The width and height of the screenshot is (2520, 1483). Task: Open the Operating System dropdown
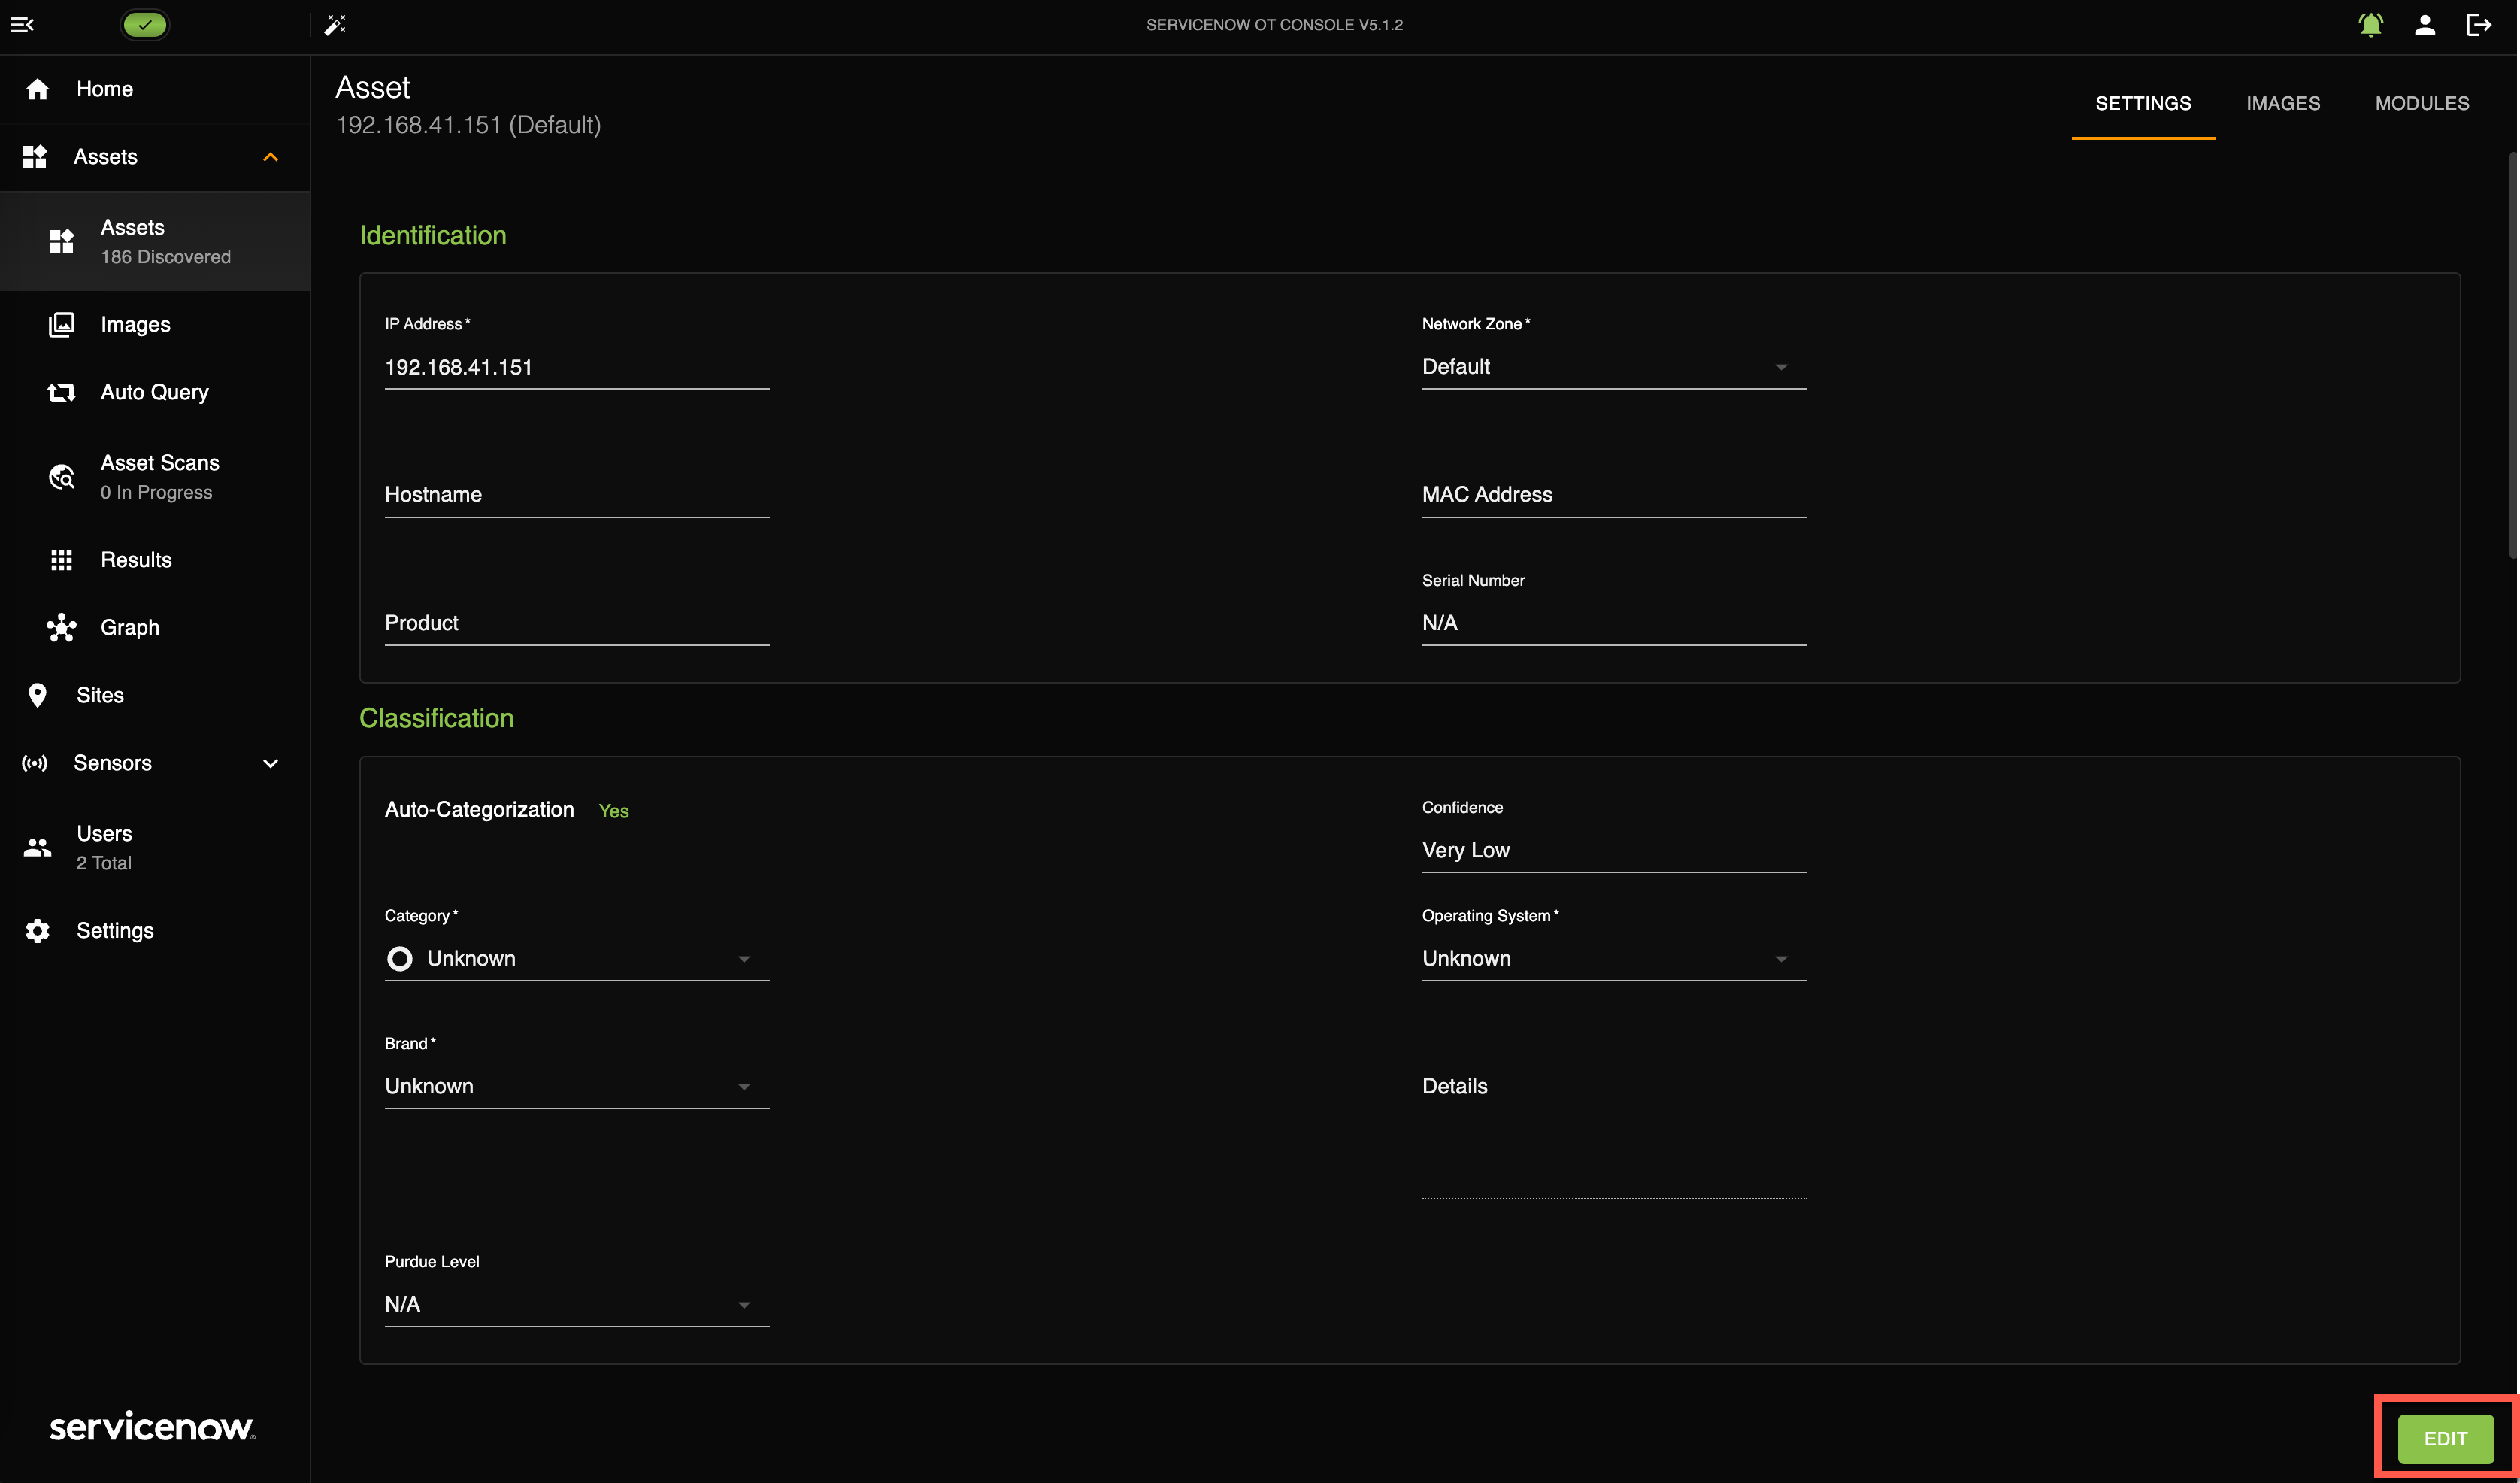tap(1614, 958)
